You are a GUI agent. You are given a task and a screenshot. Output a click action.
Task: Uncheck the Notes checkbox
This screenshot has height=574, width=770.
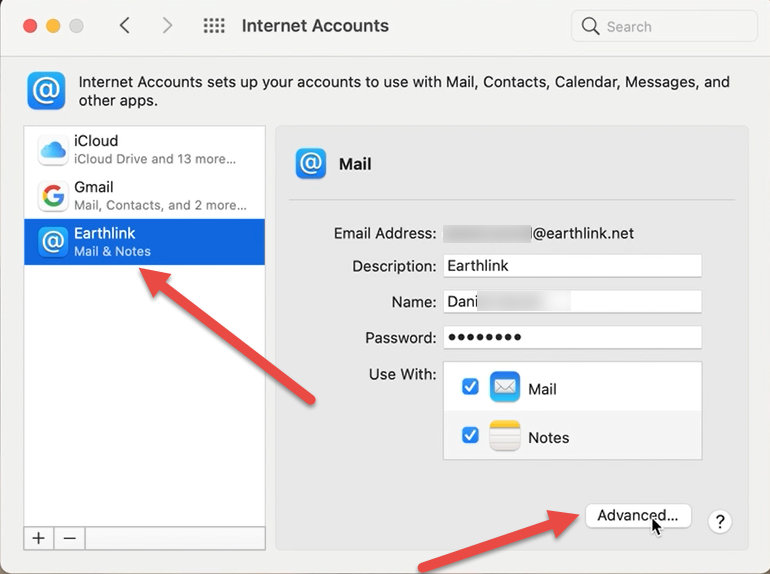(470, 435)
